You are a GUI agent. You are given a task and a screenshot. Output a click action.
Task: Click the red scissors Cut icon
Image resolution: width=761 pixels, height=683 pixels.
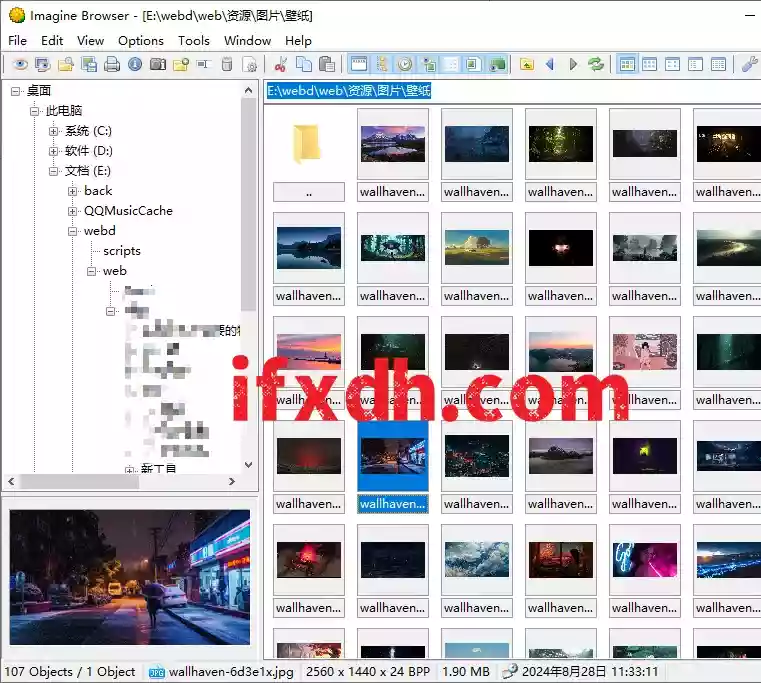click(x=281, y=64)
